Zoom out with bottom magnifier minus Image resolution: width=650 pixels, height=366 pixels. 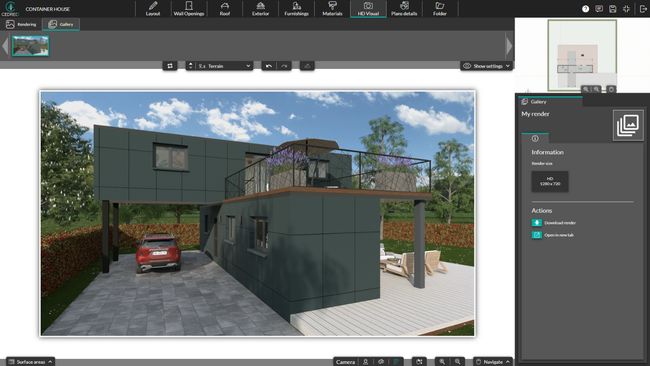point(458,362)
